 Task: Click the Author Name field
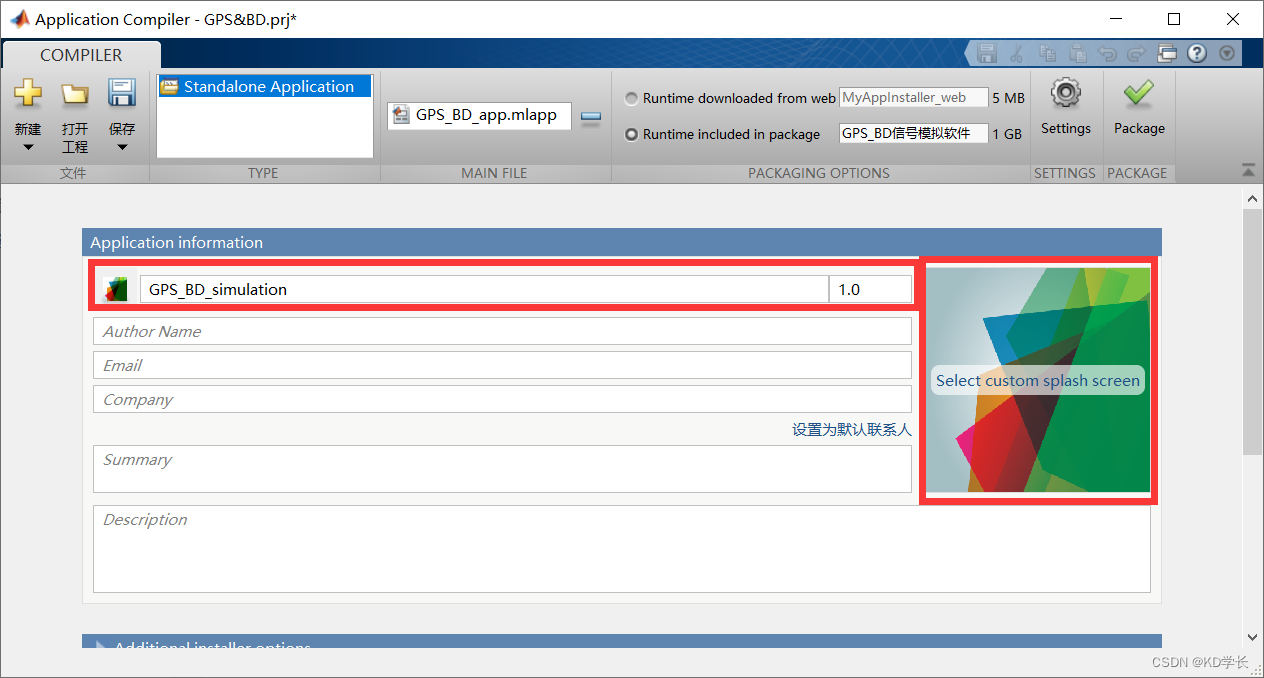point(502,331)
